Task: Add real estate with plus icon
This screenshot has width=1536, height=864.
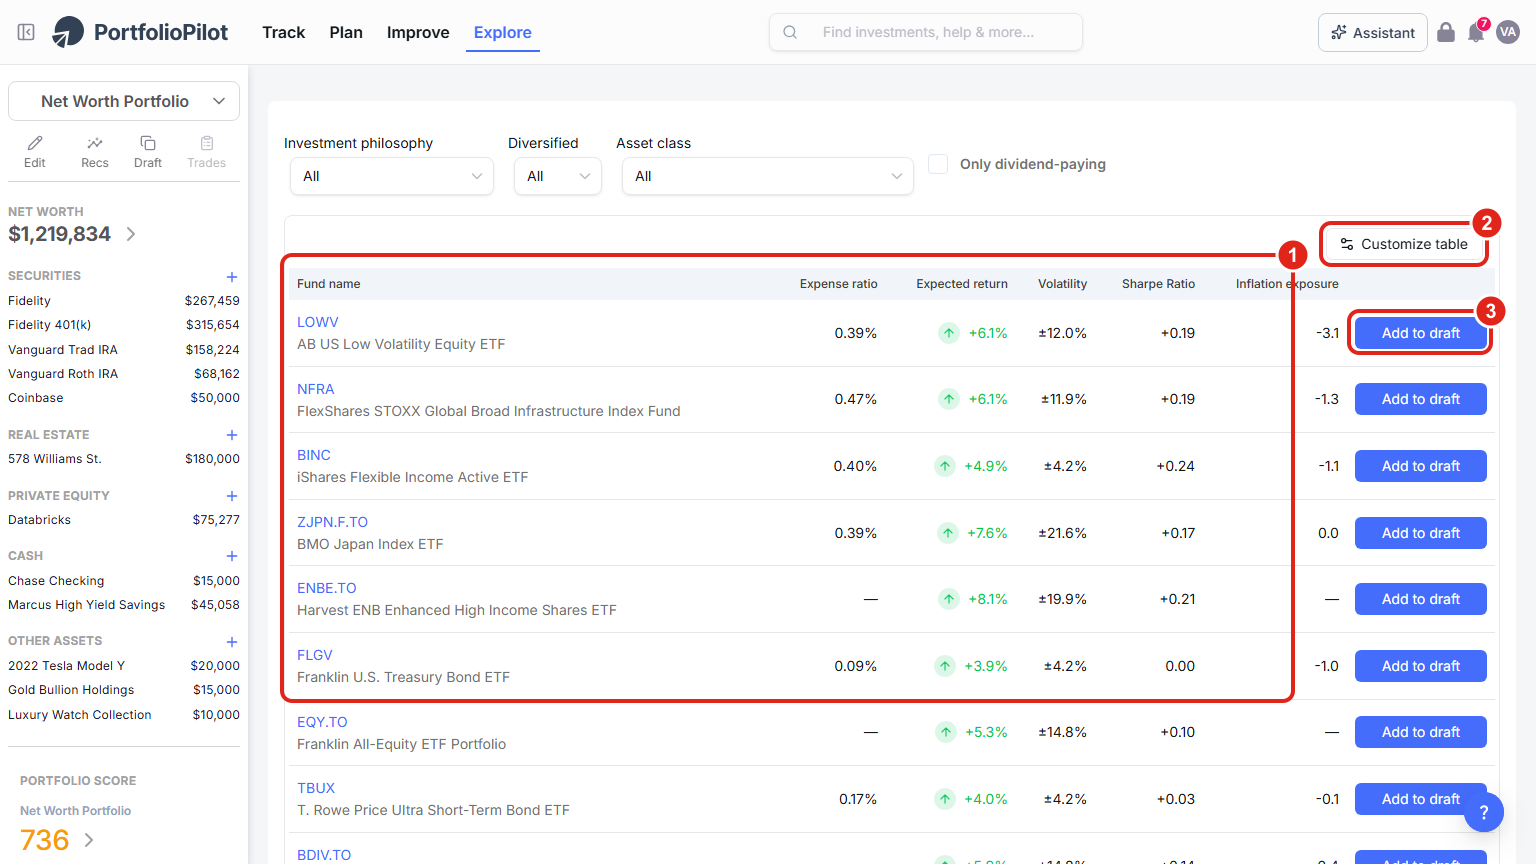Action: coord(232,435)
